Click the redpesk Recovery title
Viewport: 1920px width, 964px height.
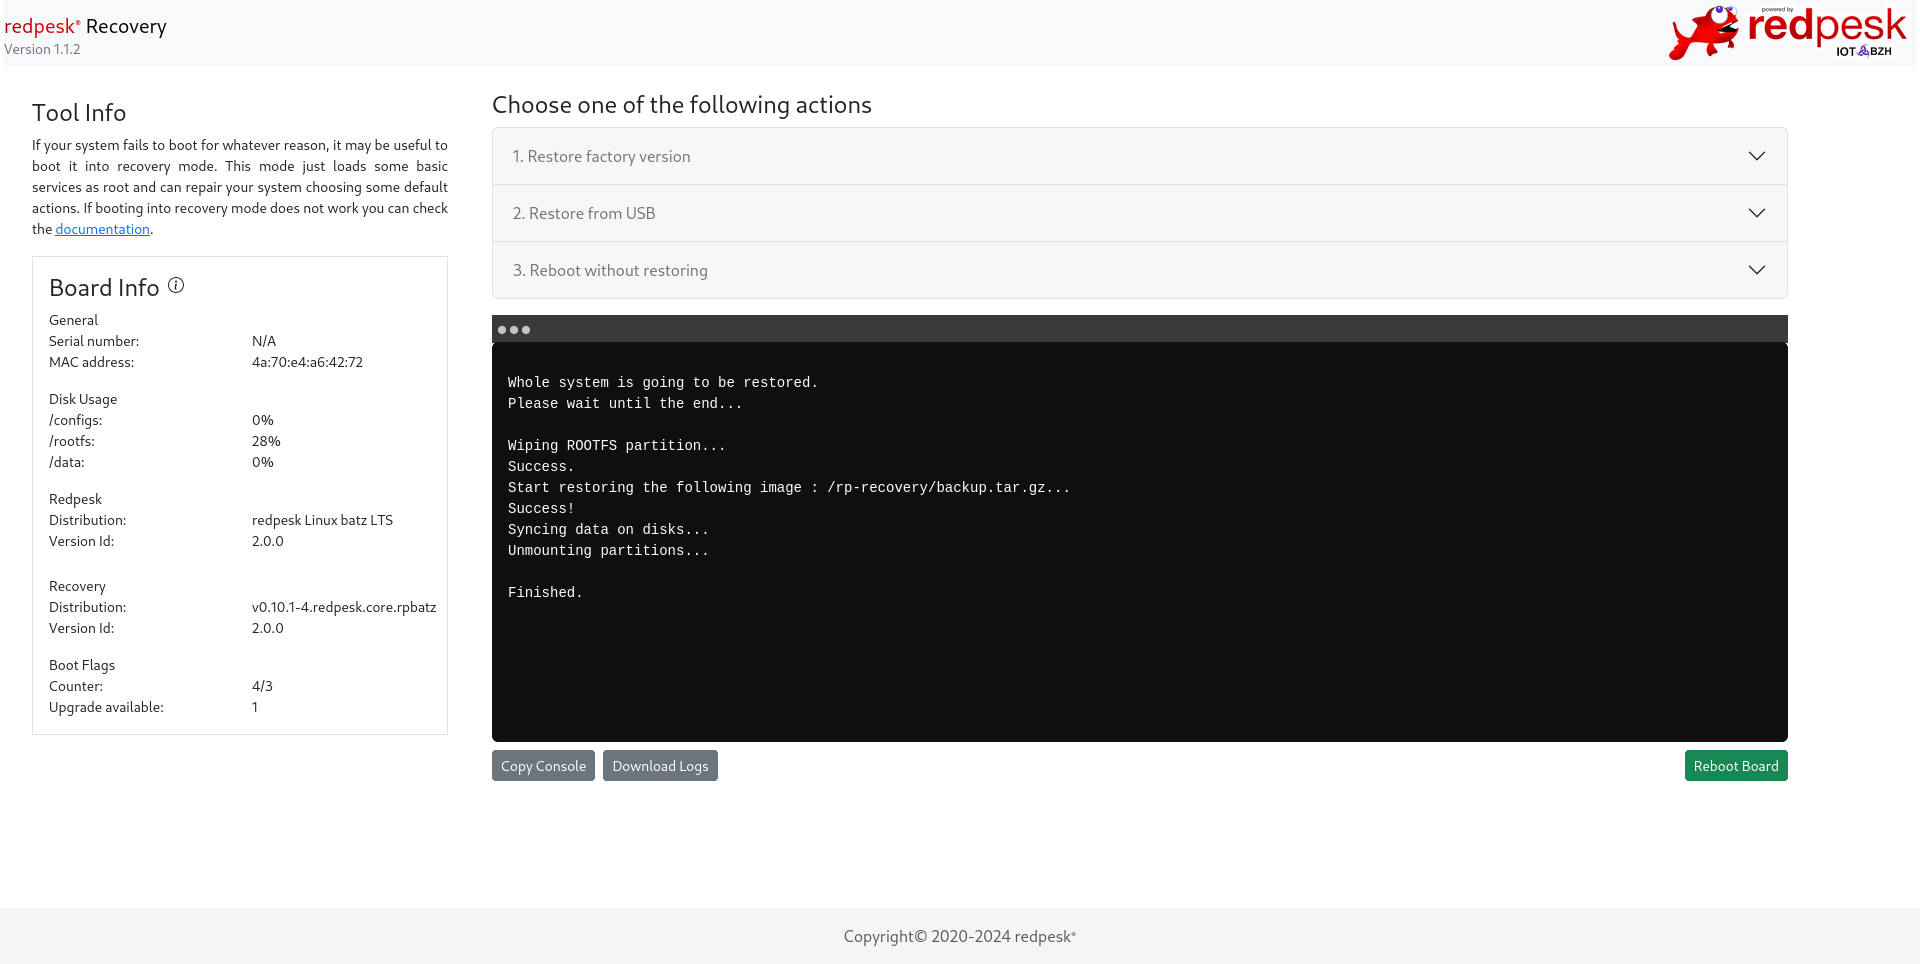pyautogui.click(x=85, y=26)
